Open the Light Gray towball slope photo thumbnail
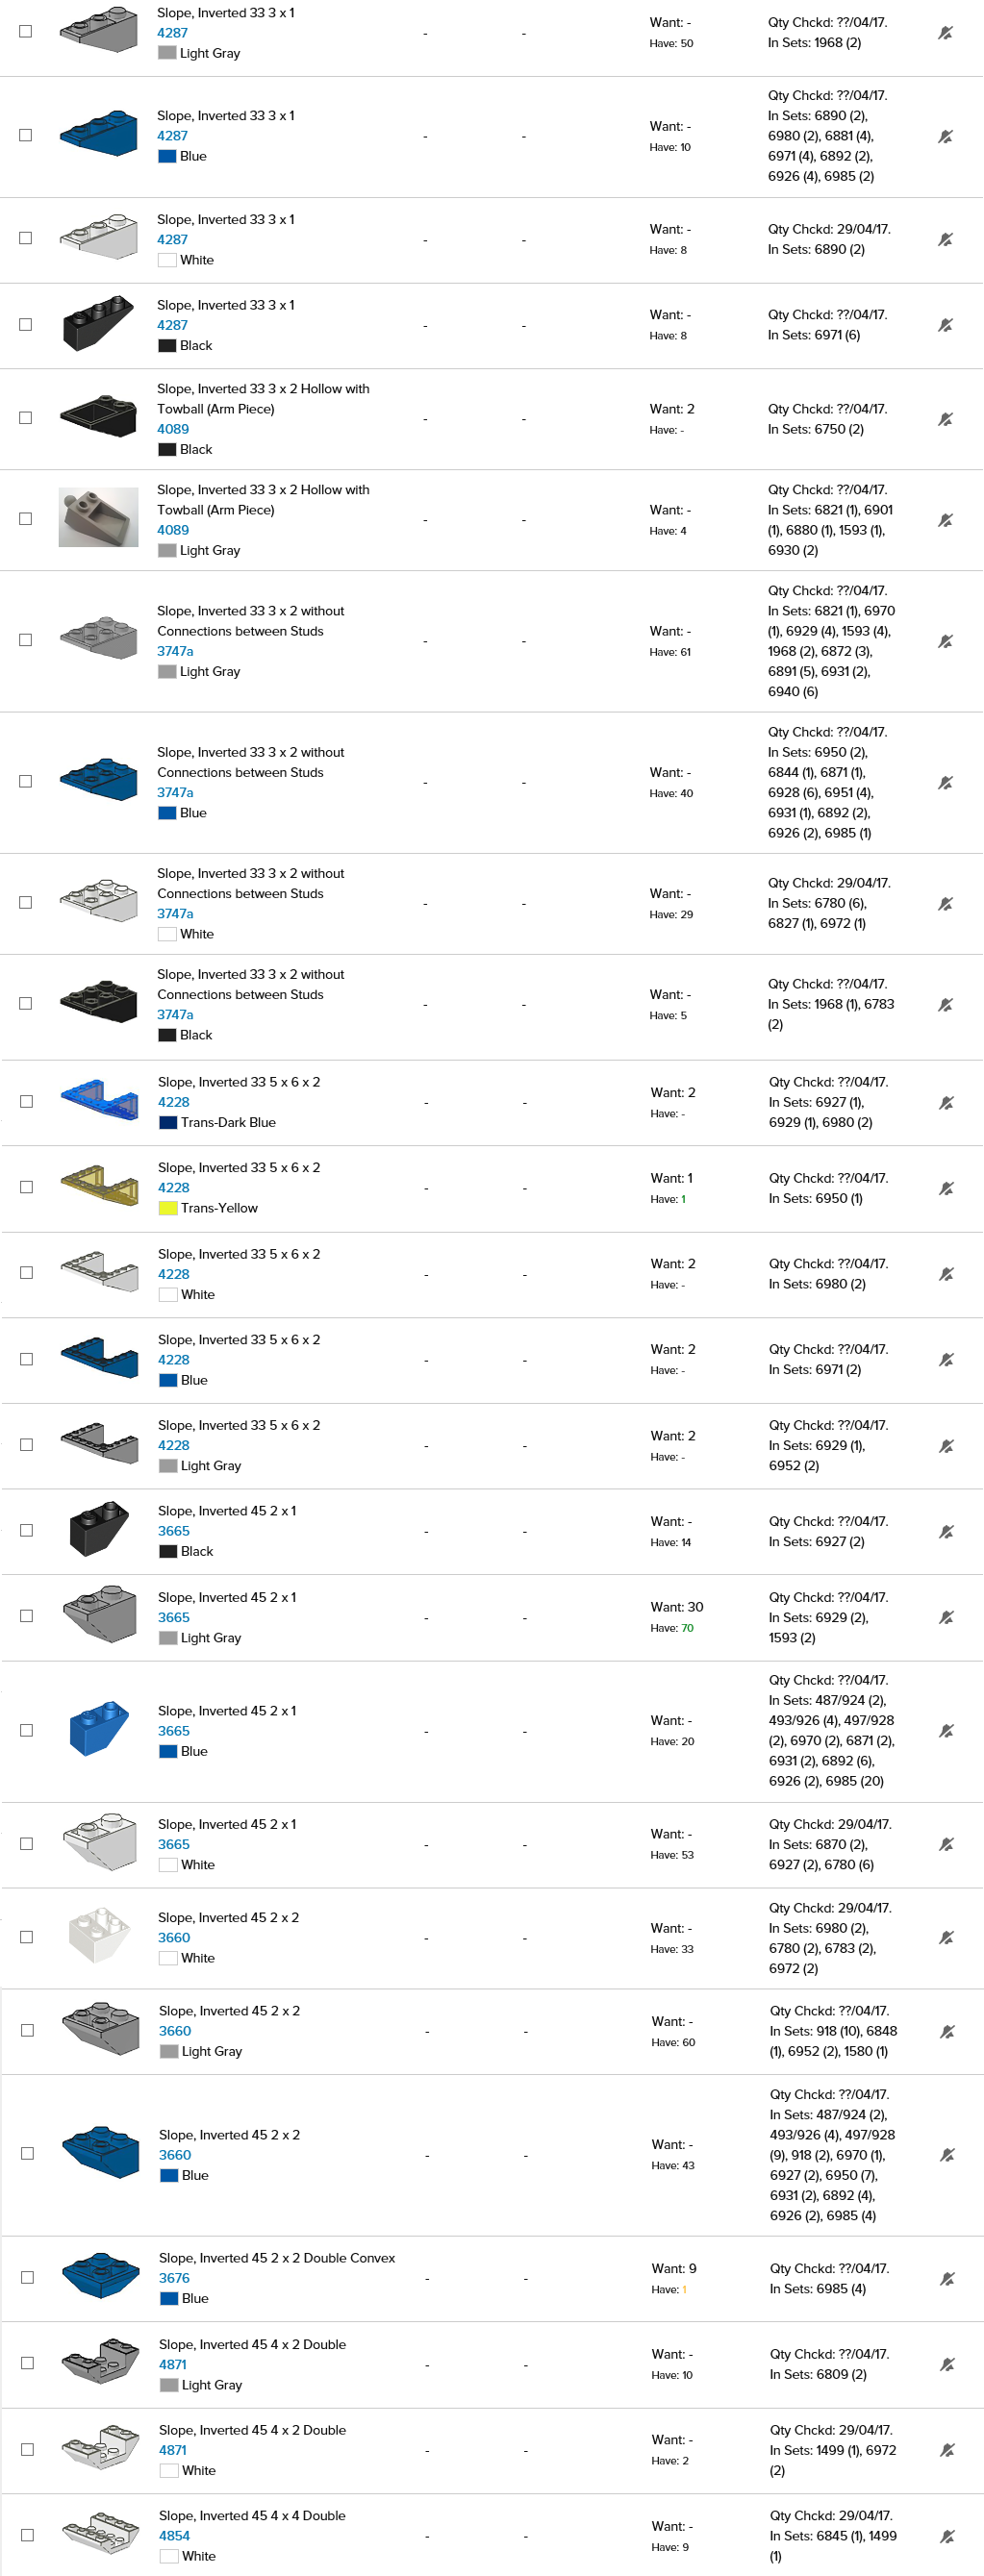 [x=98, y=517]
